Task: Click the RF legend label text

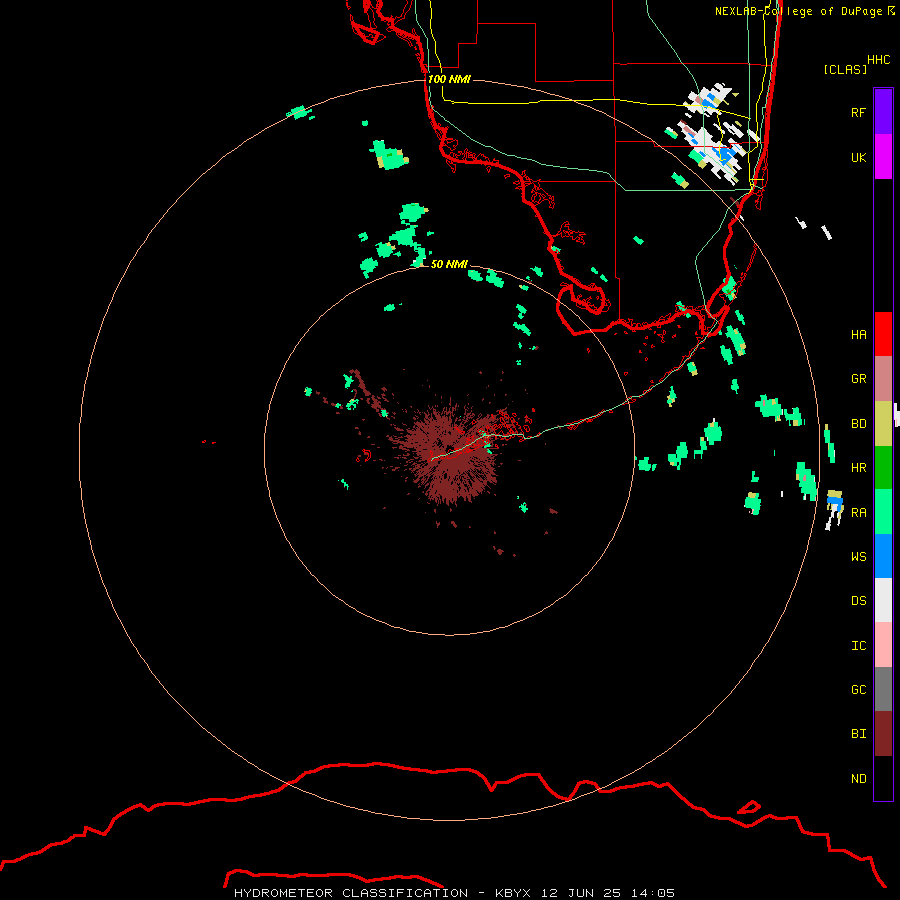Action: pos(859,112)
